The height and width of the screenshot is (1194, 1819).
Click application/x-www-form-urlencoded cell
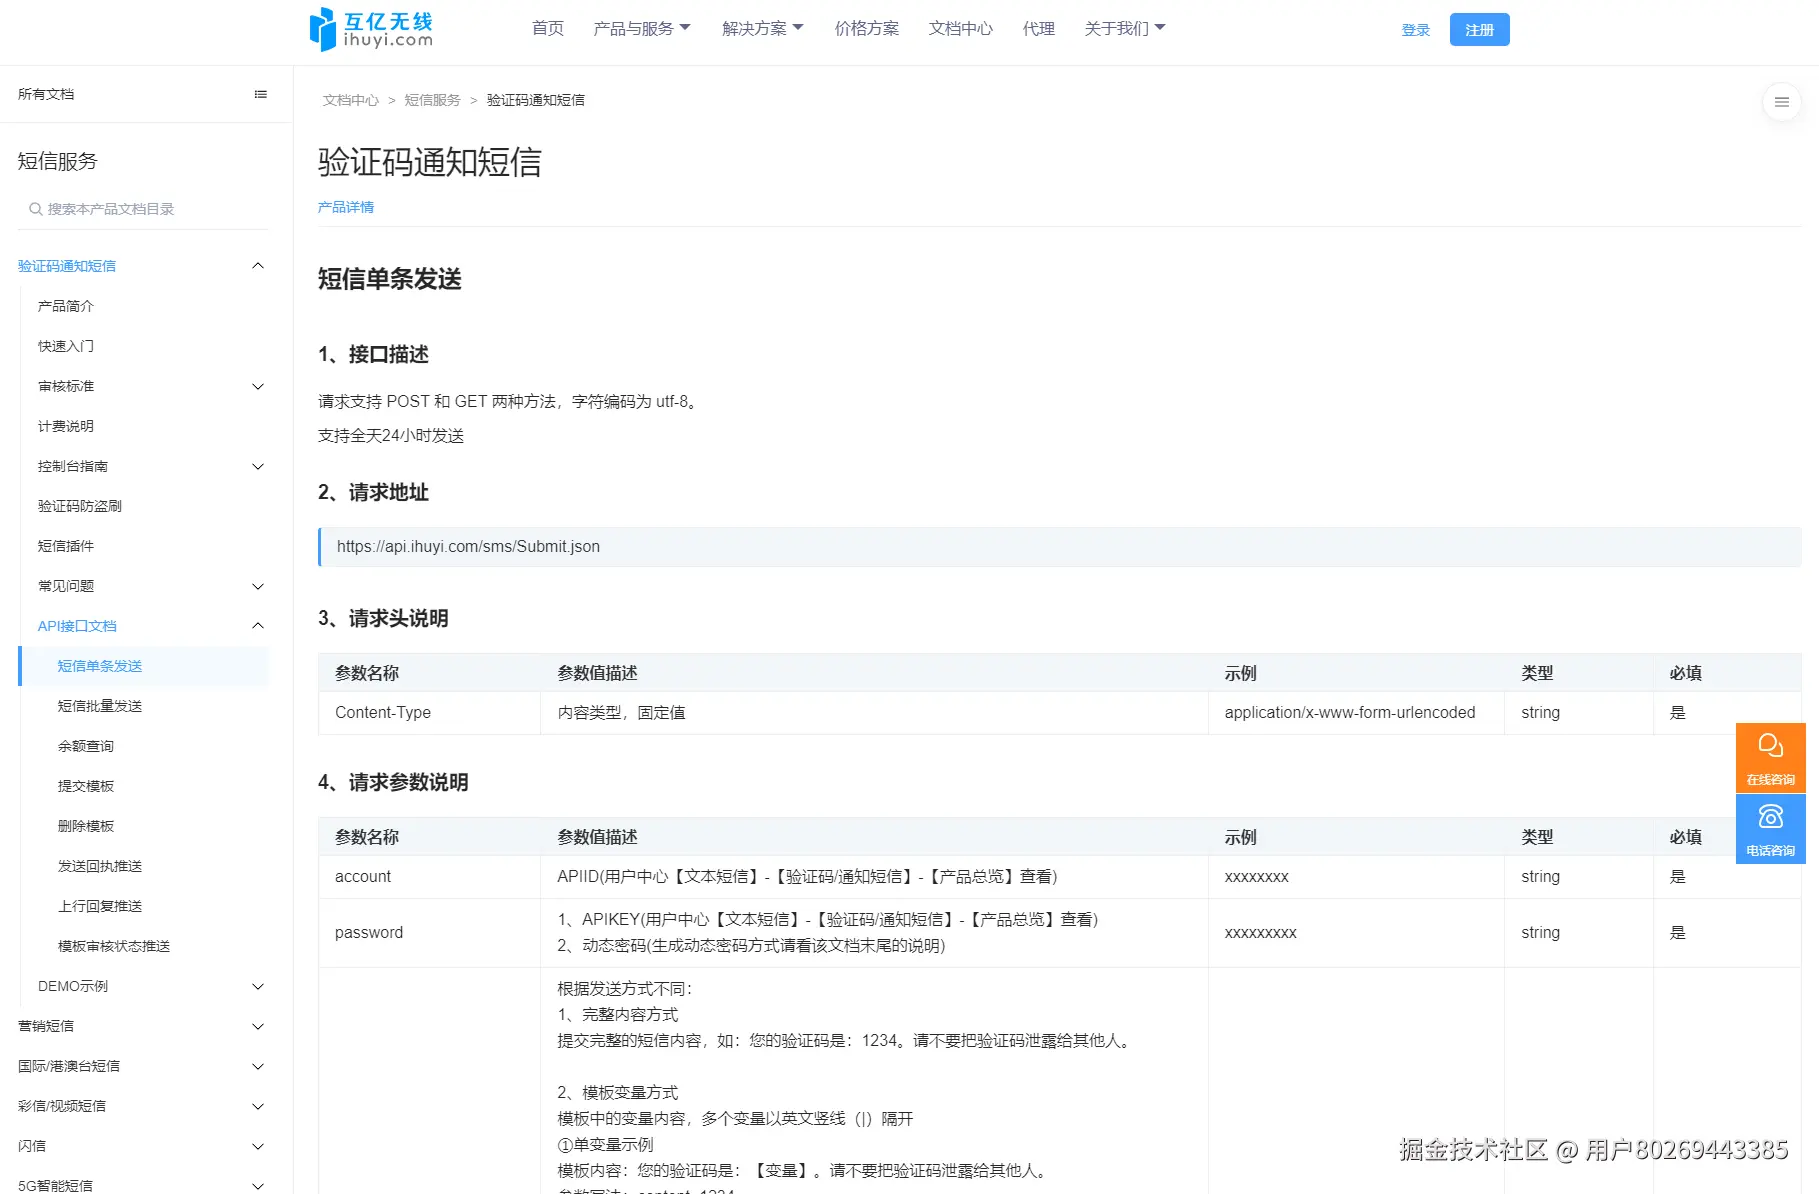click(x=1356, y=713)
